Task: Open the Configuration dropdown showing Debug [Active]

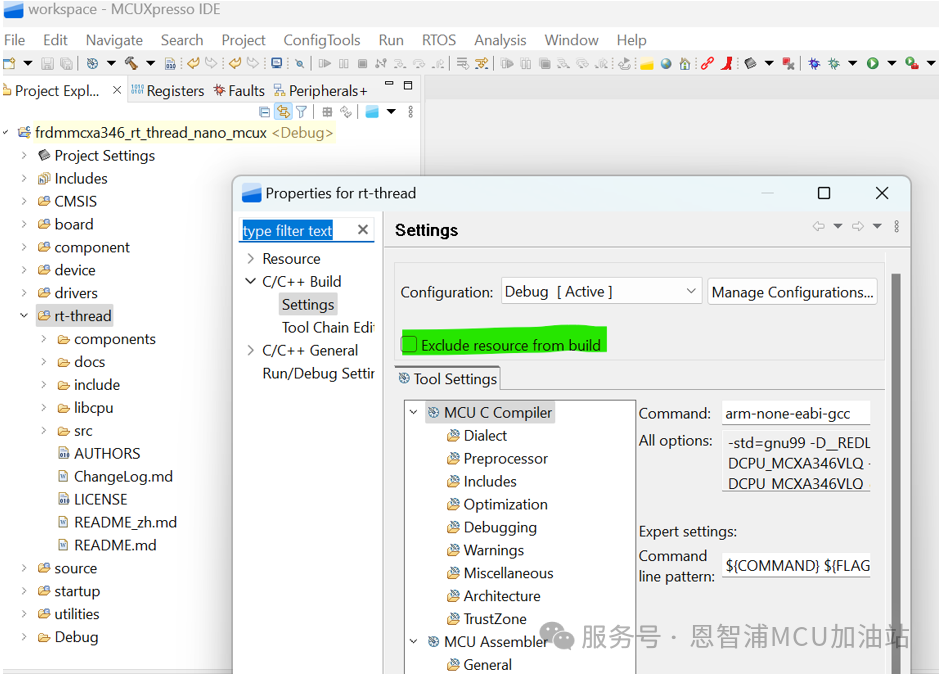Action: point(601,292)
